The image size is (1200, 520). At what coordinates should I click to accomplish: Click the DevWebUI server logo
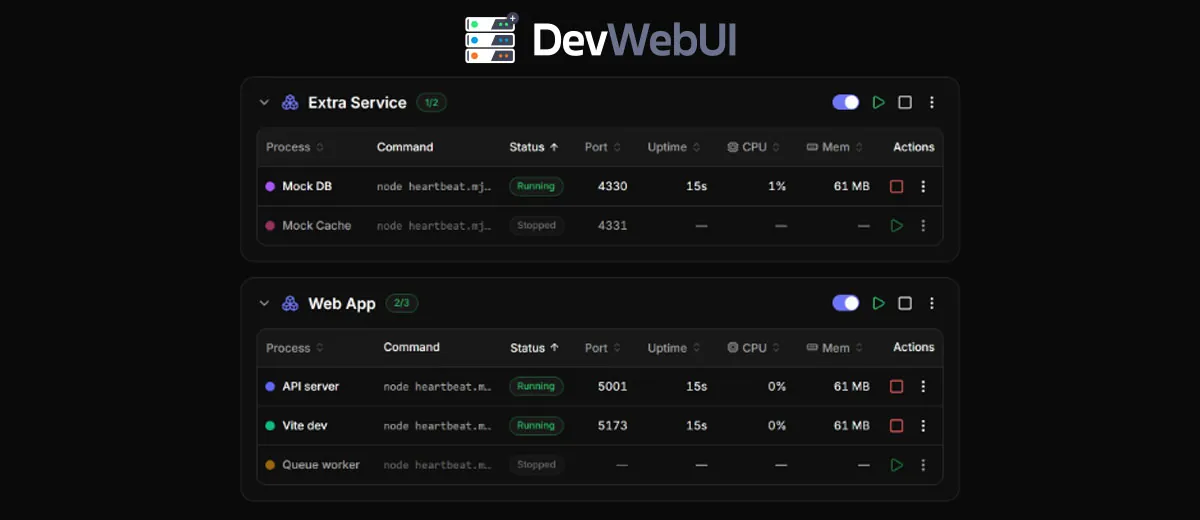coord(491,40)
